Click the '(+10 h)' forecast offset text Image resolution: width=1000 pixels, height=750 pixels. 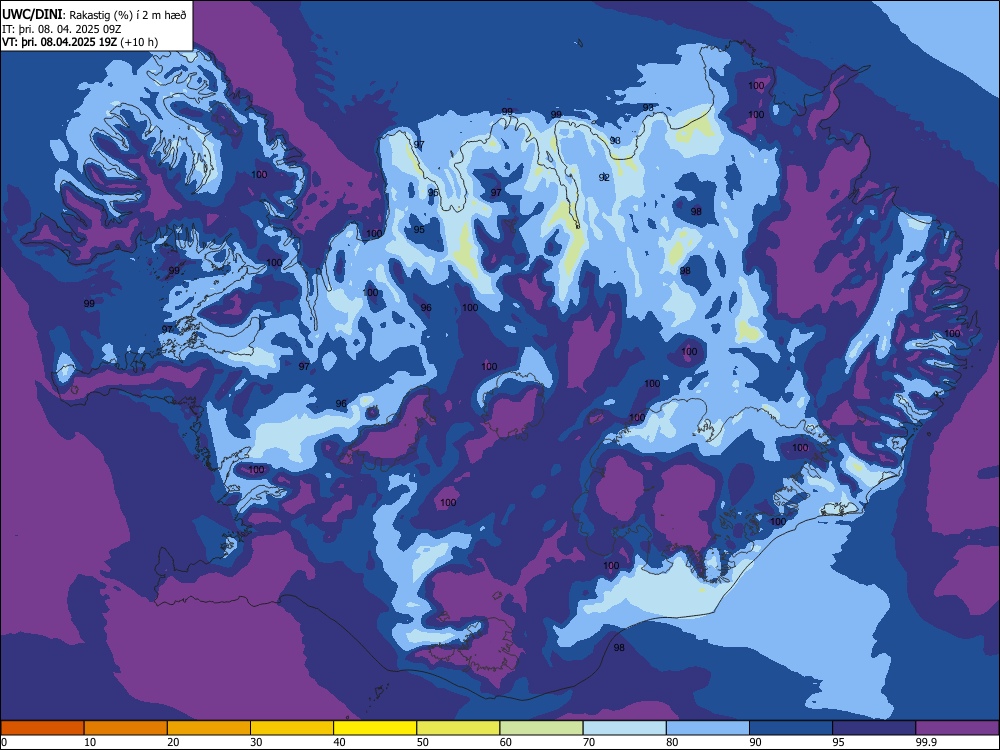coord(139,42)
